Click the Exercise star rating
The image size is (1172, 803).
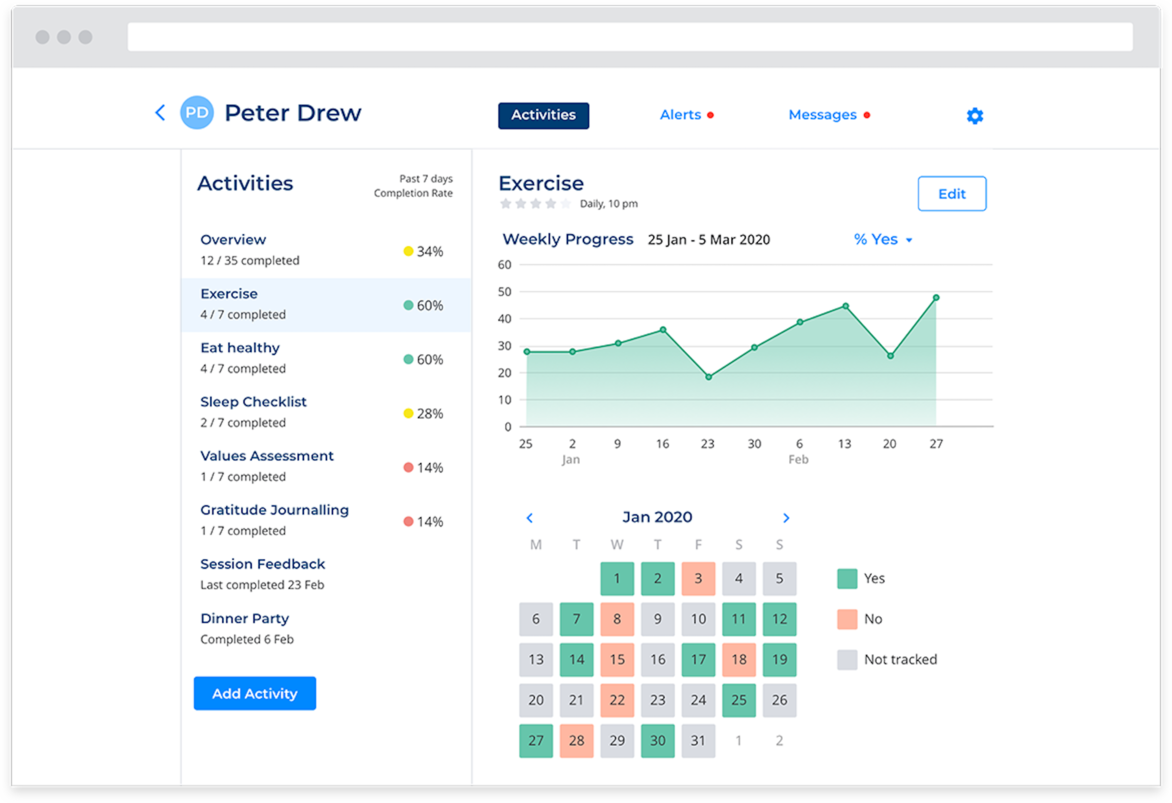(x=535, y=204)
